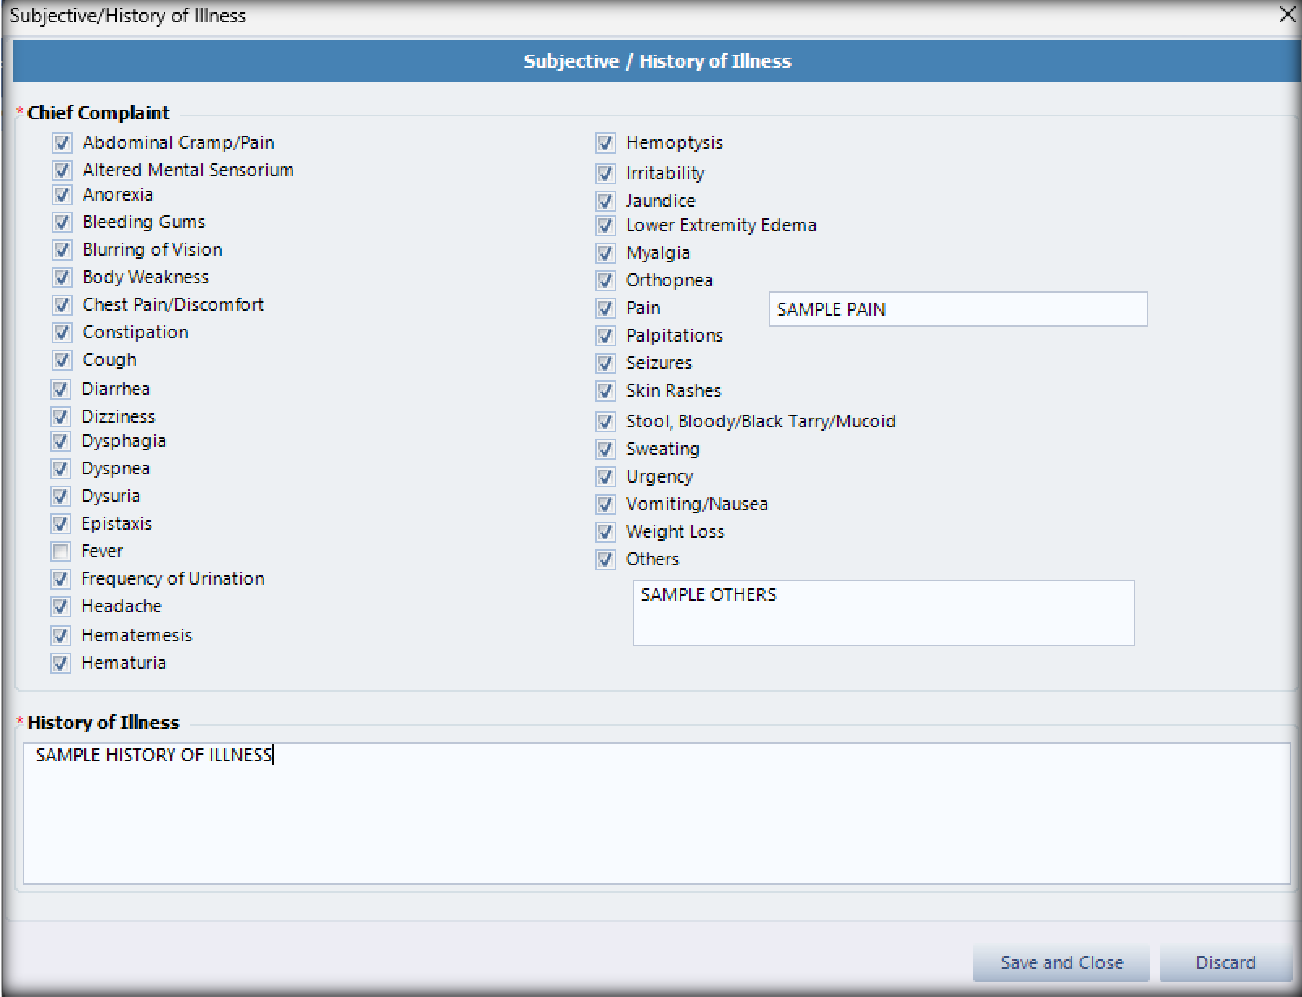Deselect the Hematuria checkbox

click(x=61, y=663)
